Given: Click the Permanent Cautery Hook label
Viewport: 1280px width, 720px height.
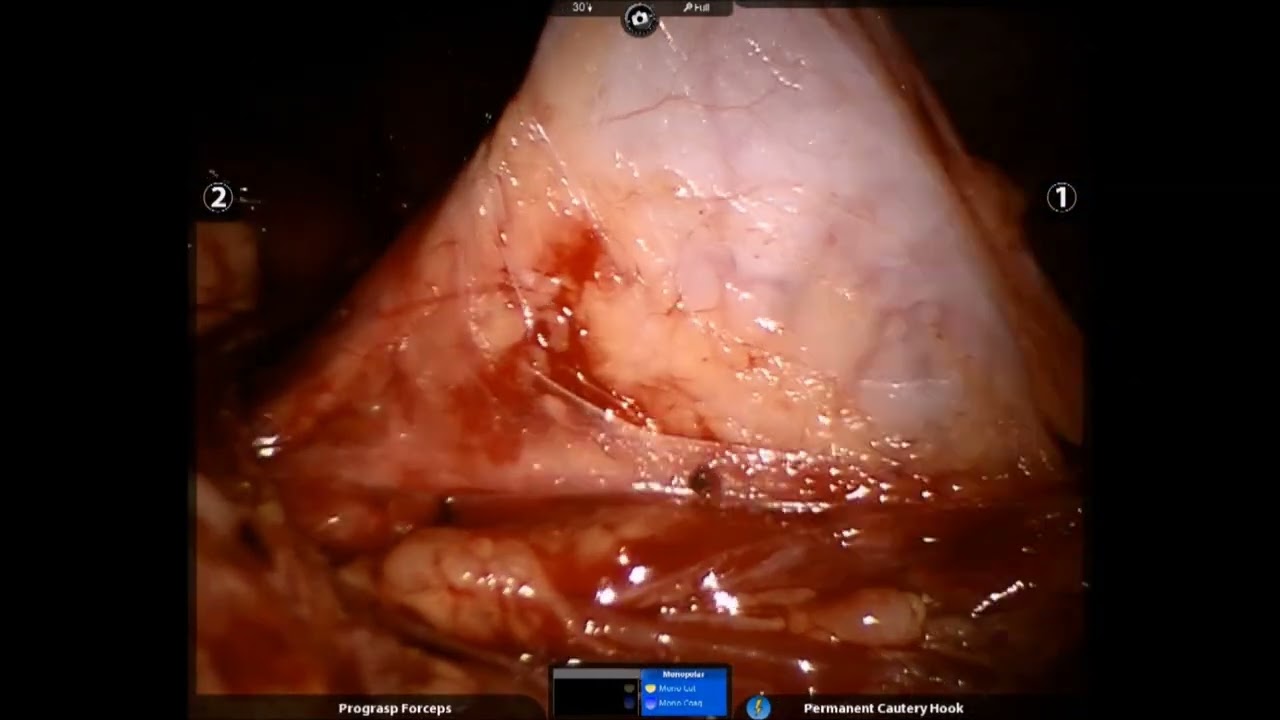Looking at the screenshot, I should point(883,708).
